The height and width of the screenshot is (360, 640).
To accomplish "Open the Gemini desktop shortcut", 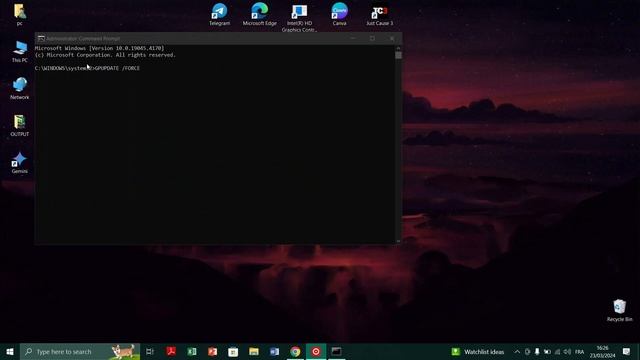I will [x=20, y=162].
